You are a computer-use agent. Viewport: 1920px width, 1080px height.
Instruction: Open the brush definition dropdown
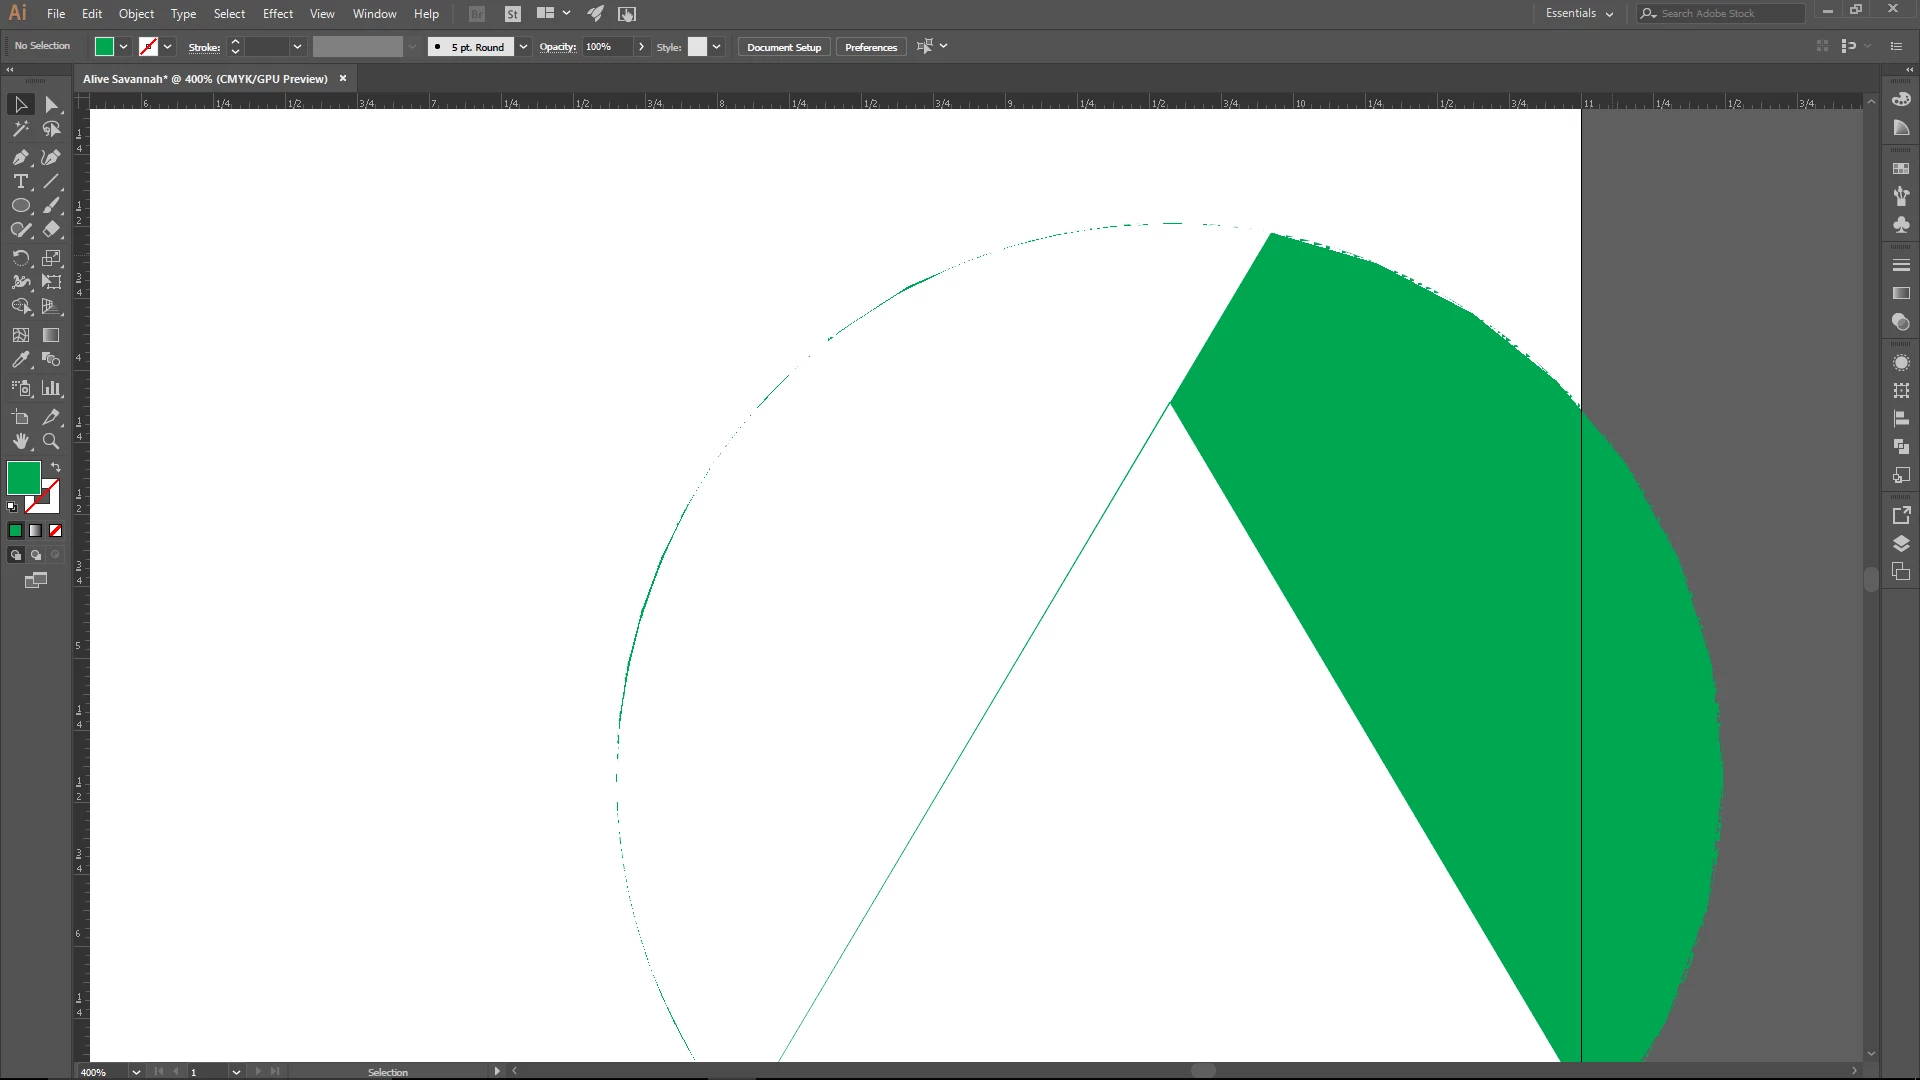pos(523,47)
